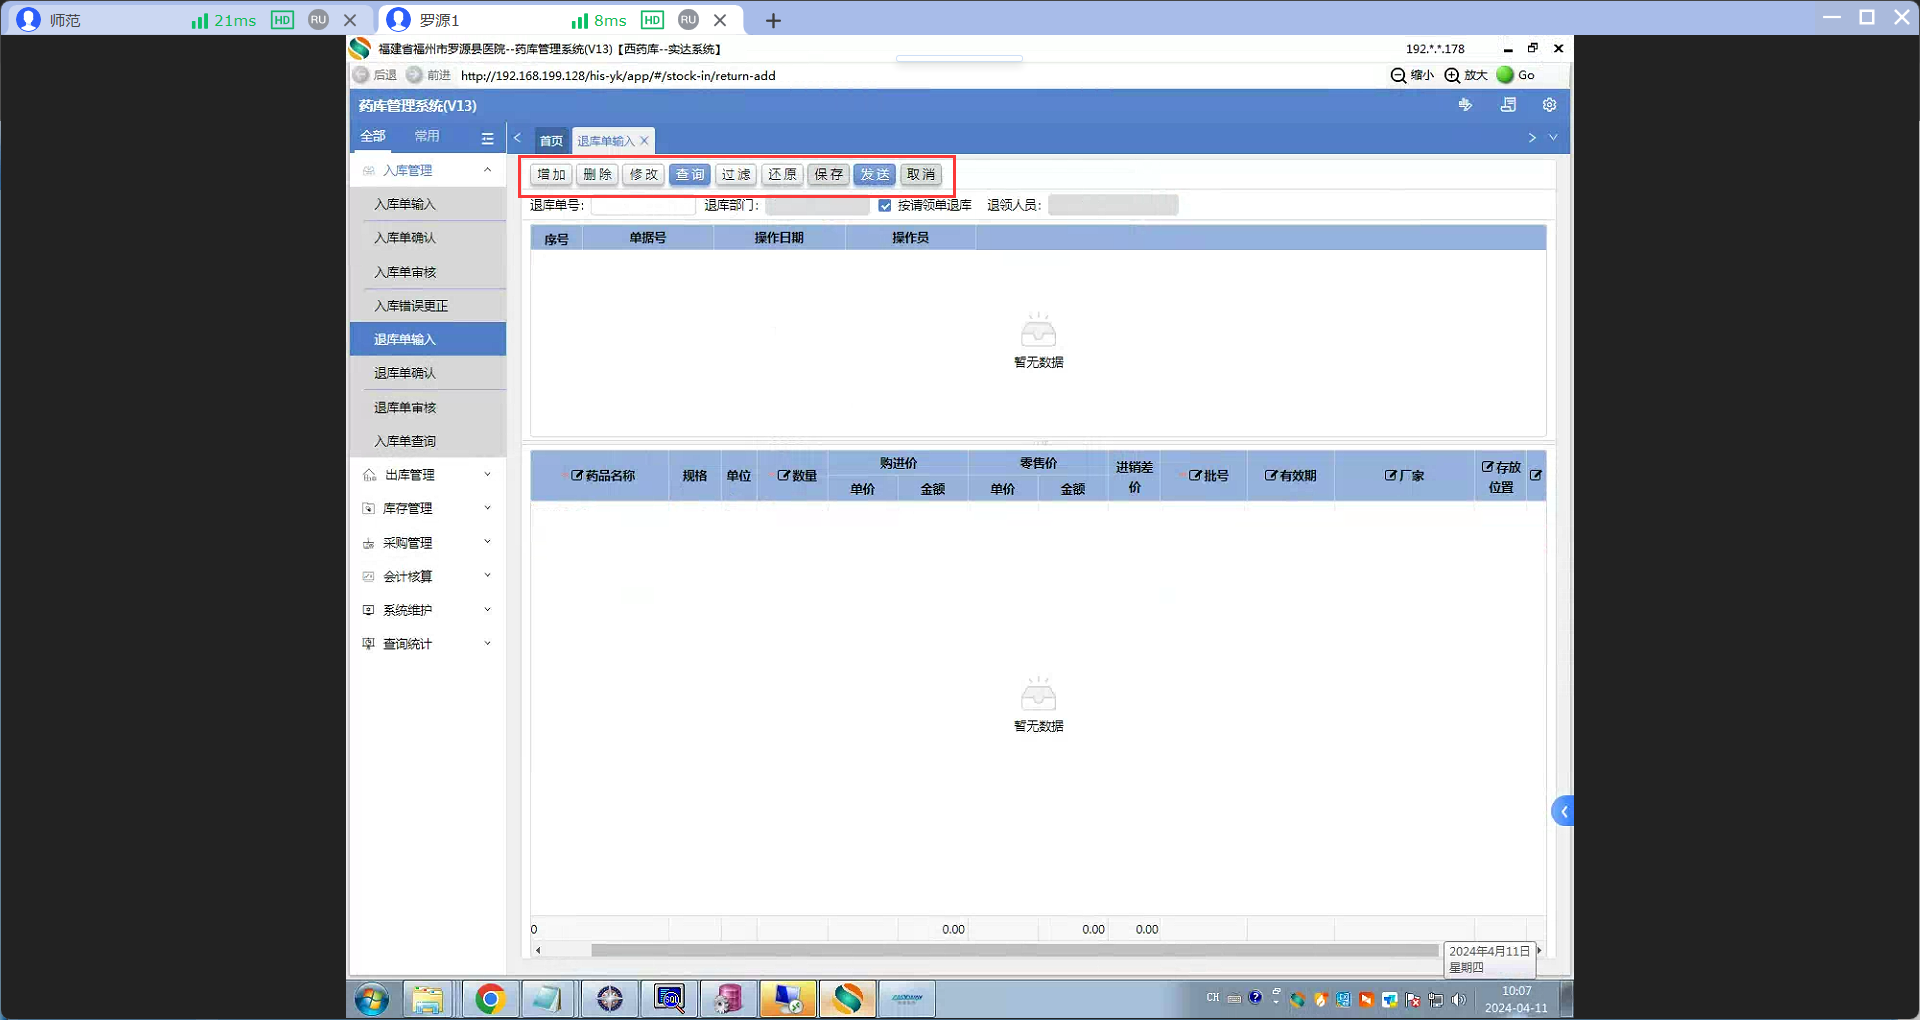Collapse the 入库管理 menu group

(x=487, y=171)
